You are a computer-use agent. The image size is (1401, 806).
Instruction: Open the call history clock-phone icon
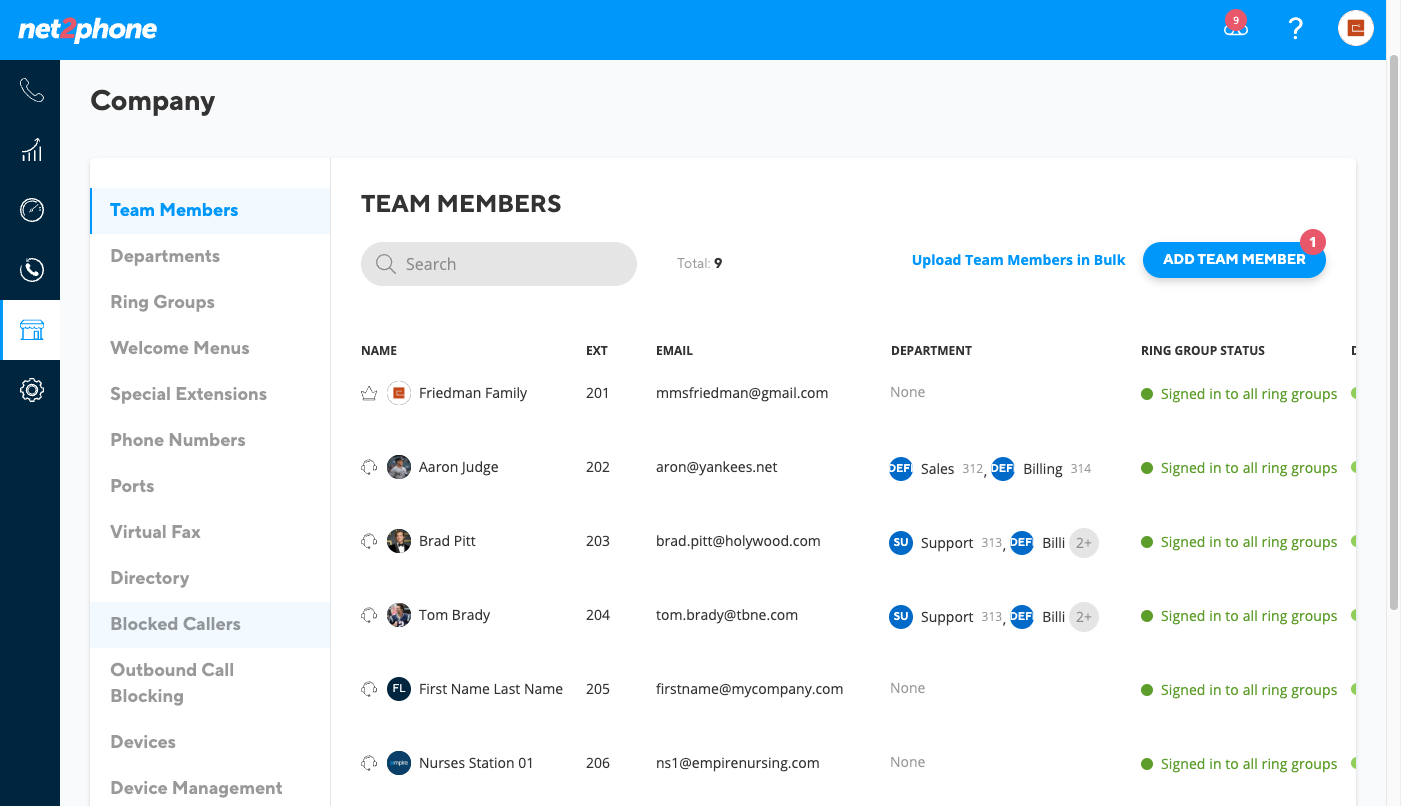[31, 270]
